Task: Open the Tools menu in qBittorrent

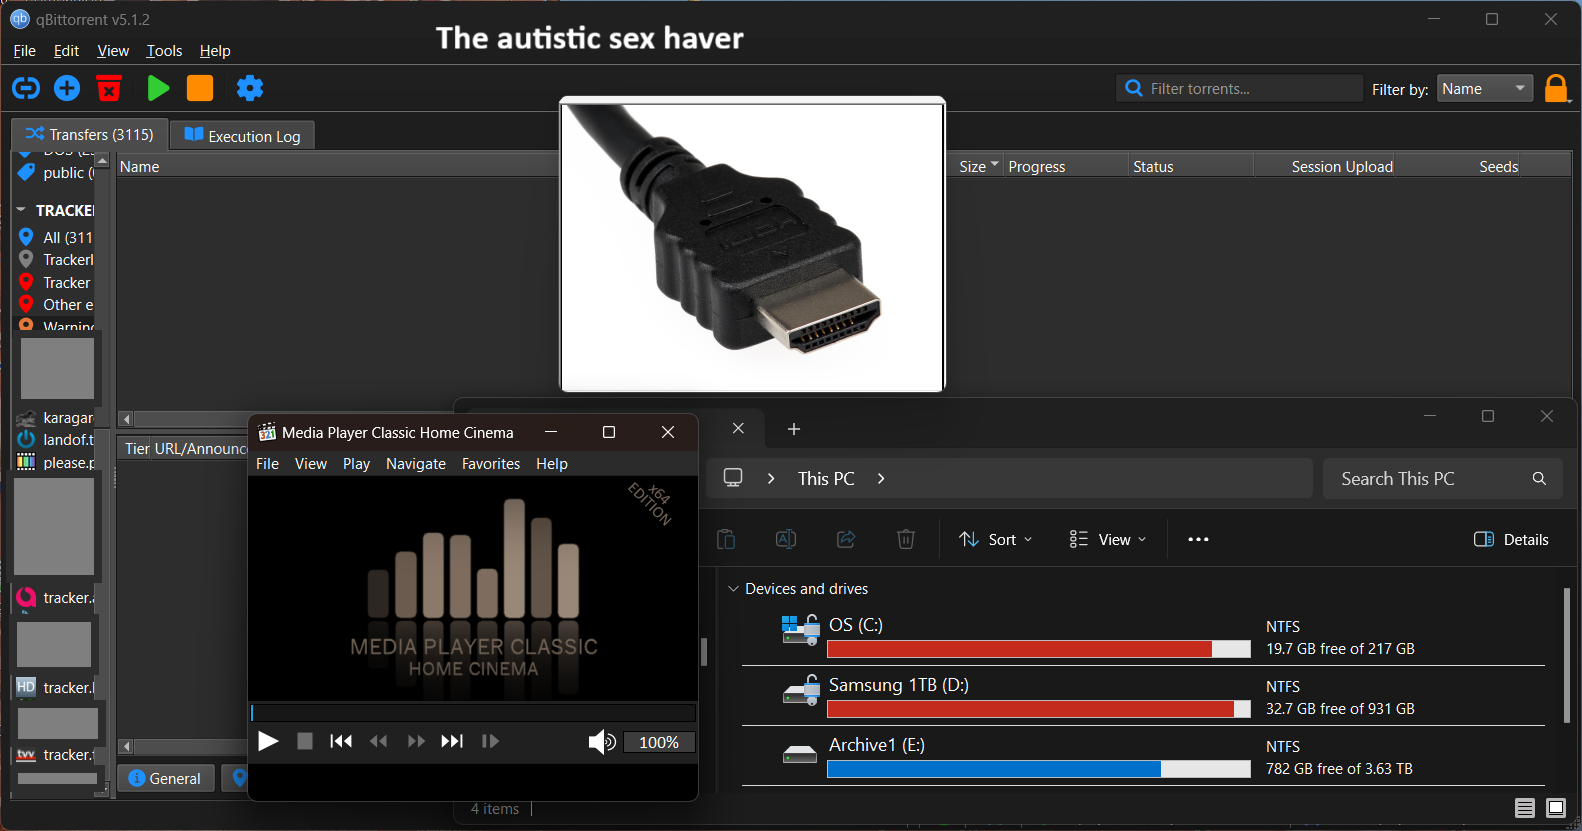Action: click(164, 51)
